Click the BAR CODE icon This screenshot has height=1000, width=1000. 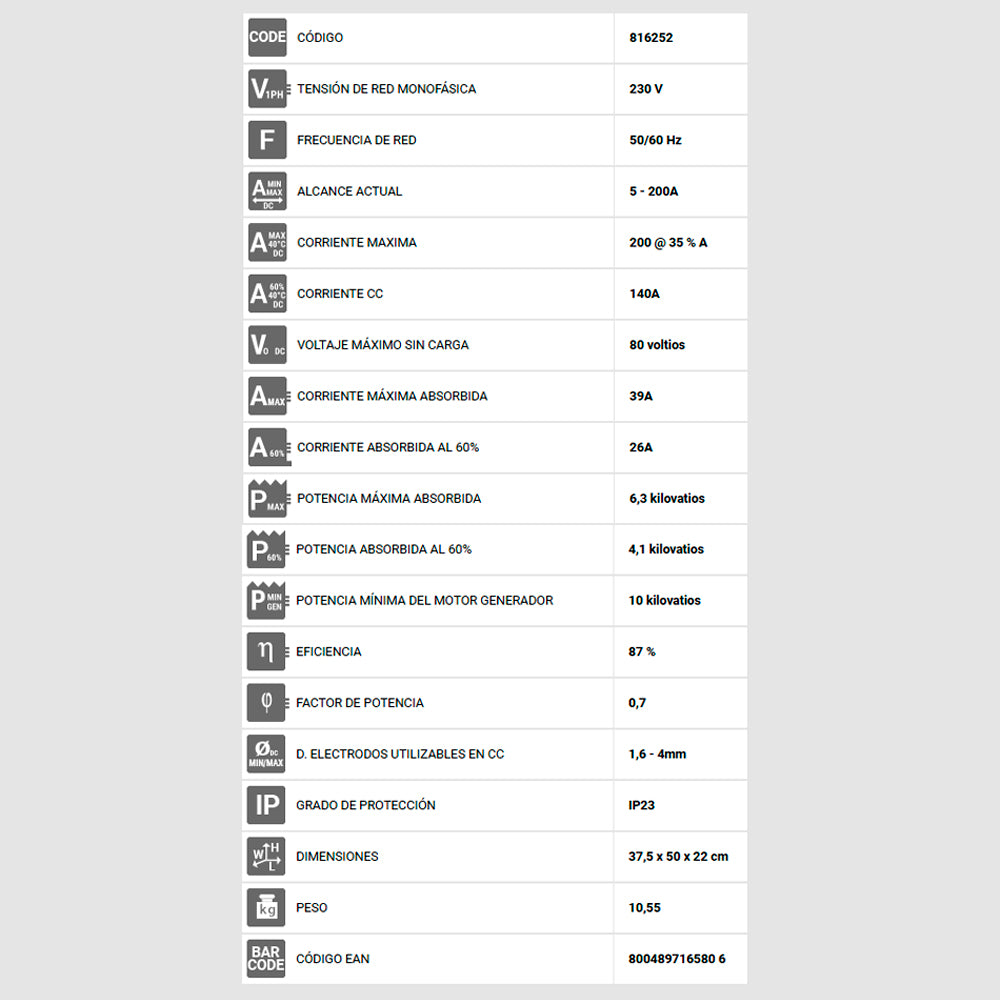[x=266, y=959]
